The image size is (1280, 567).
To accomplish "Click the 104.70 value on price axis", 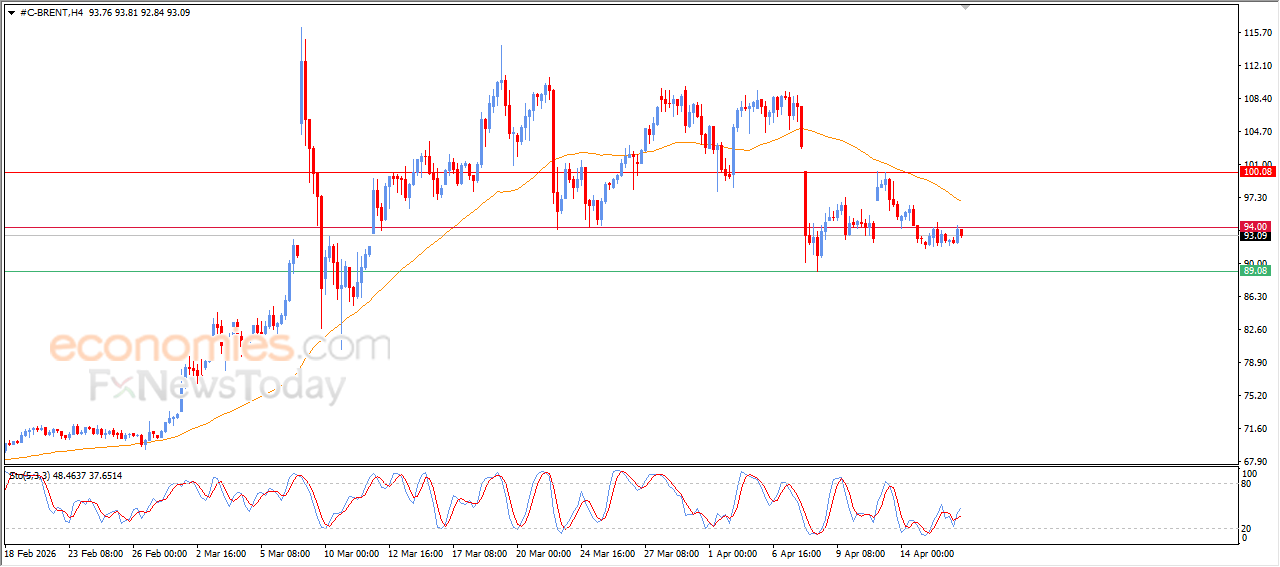I will (1257, 132).
